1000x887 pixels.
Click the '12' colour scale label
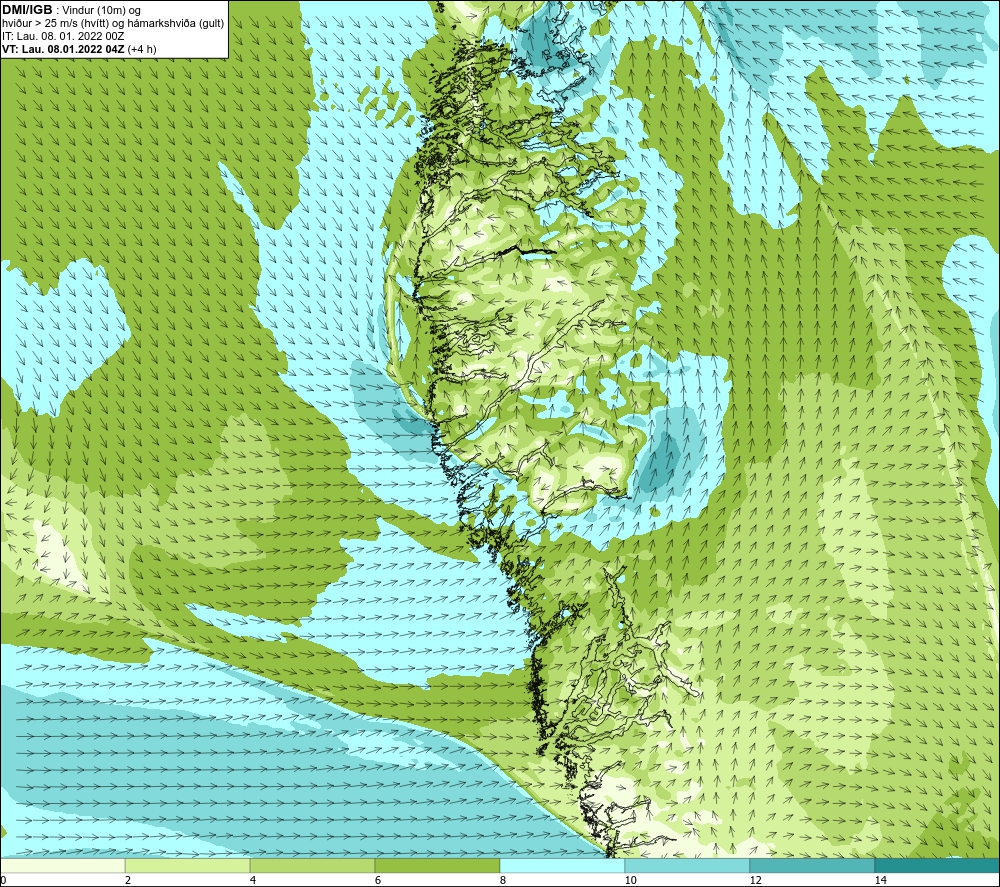tap(755, 881)
